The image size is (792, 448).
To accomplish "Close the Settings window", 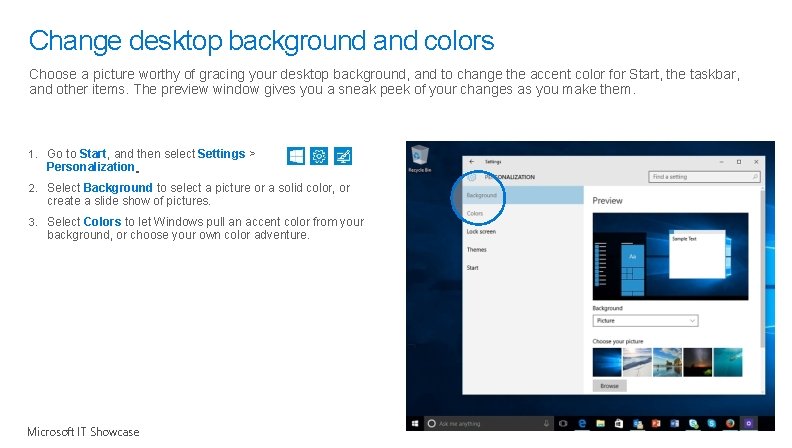I will pos(756,162).
